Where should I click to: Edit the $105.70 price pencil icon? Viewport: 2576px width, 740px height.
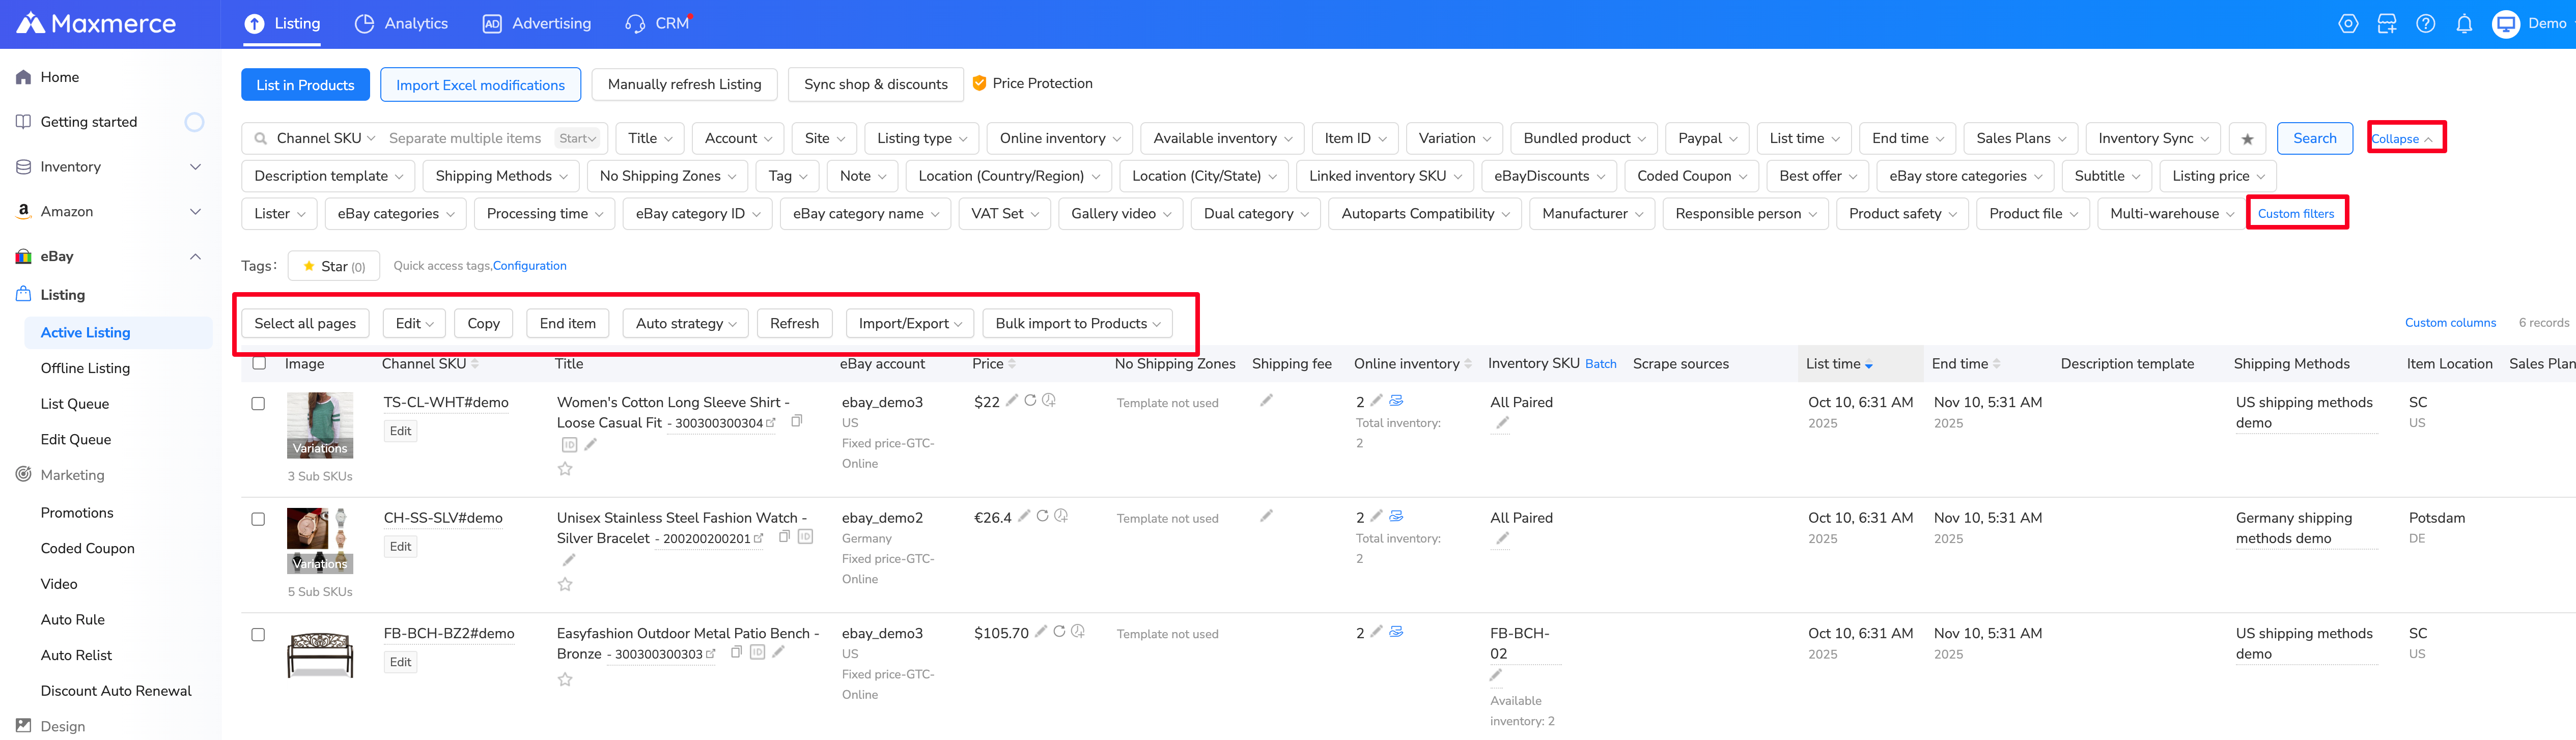[1041, 631]
